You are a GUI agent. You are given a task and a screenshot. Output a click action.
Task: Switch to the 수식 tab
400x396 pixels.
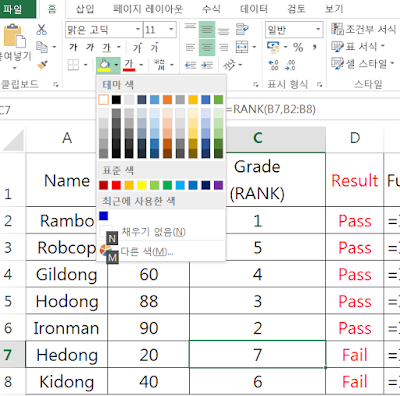(x=211, y=9)
